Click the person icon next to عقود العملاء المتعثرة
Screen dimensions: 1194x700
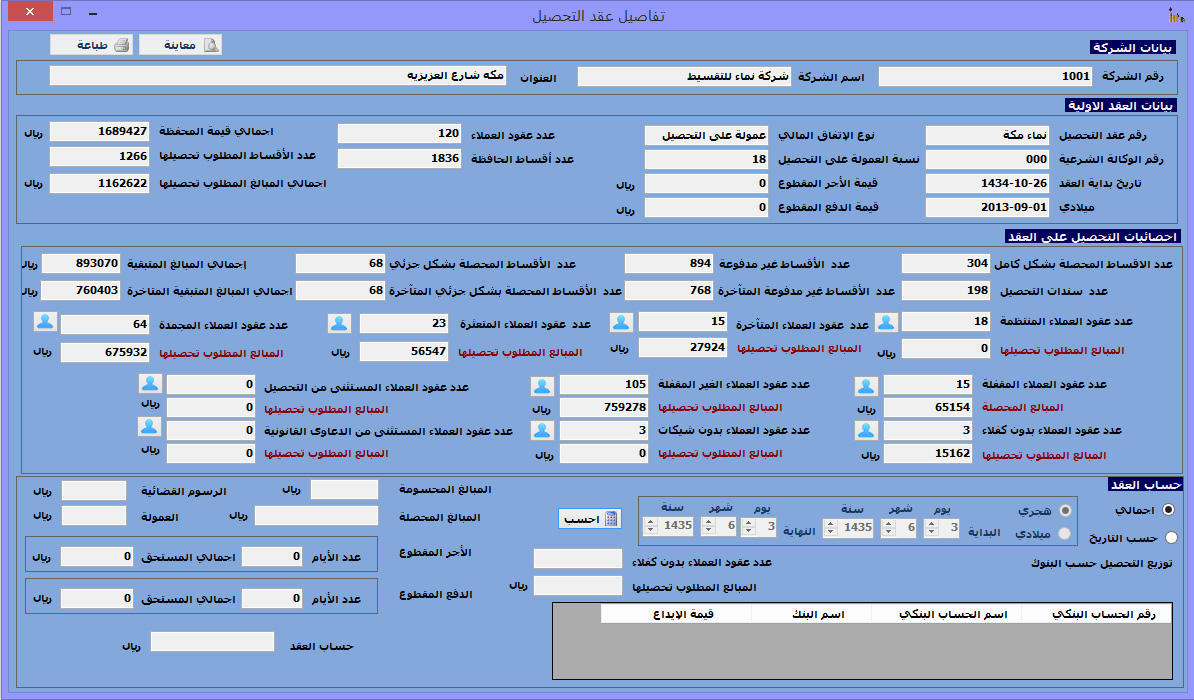[340, 323]
